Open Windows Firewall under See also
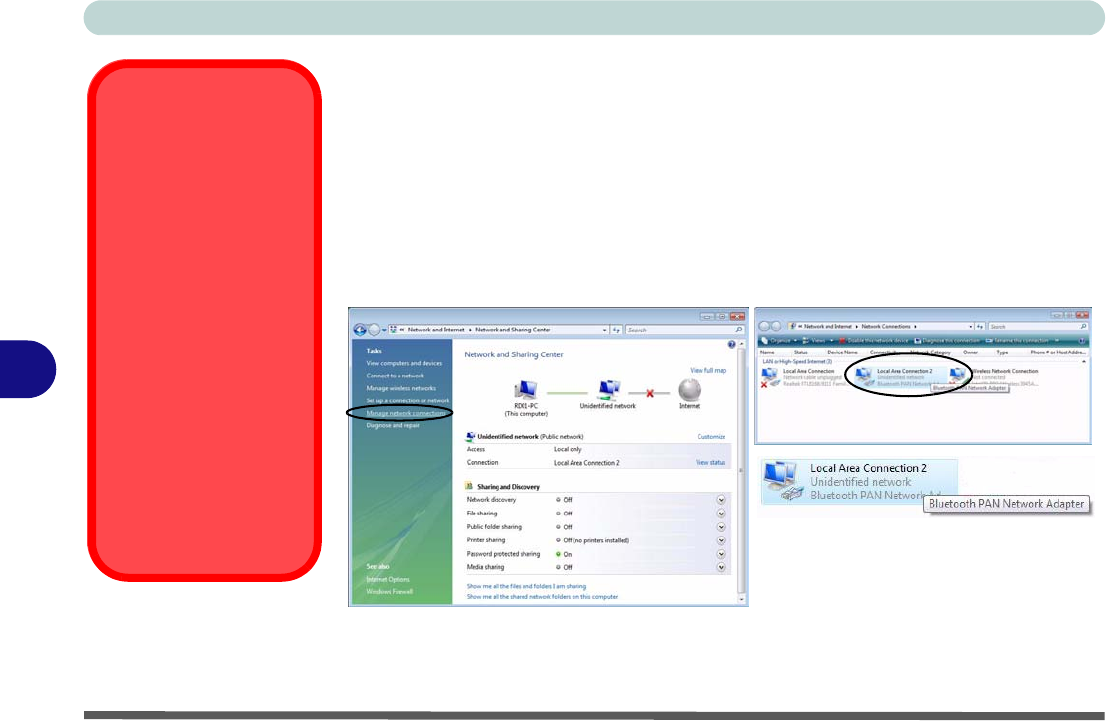The width and height of the screenshot is (1106, 721). coord(389,592)
